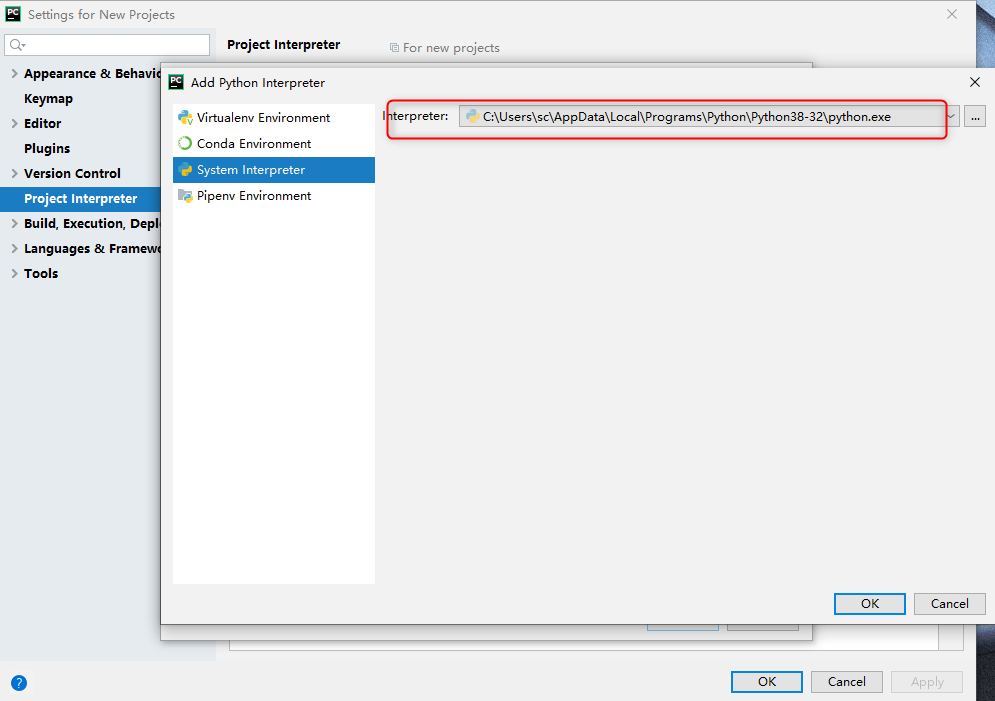Expand Appearance & Behavior tree node
Image resolution: width=995 pixels, height=701 pixels.
[x=14, y=74]
